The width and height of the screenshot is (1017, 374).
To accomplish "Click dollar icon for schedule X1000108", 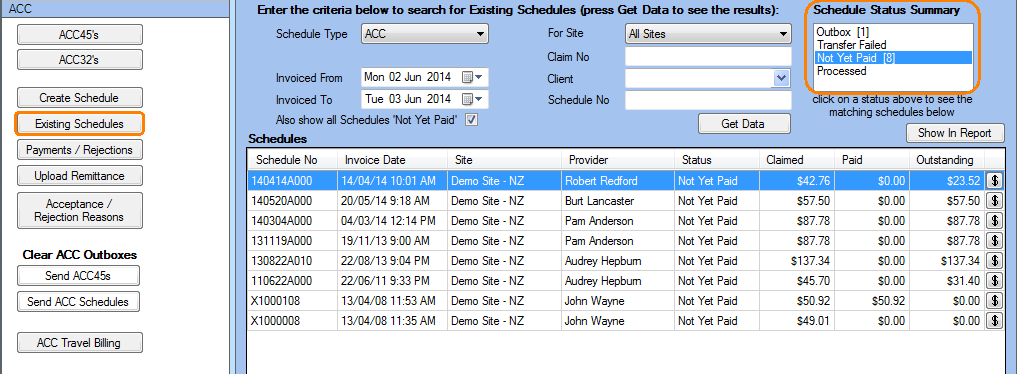I will coord(994,301).
